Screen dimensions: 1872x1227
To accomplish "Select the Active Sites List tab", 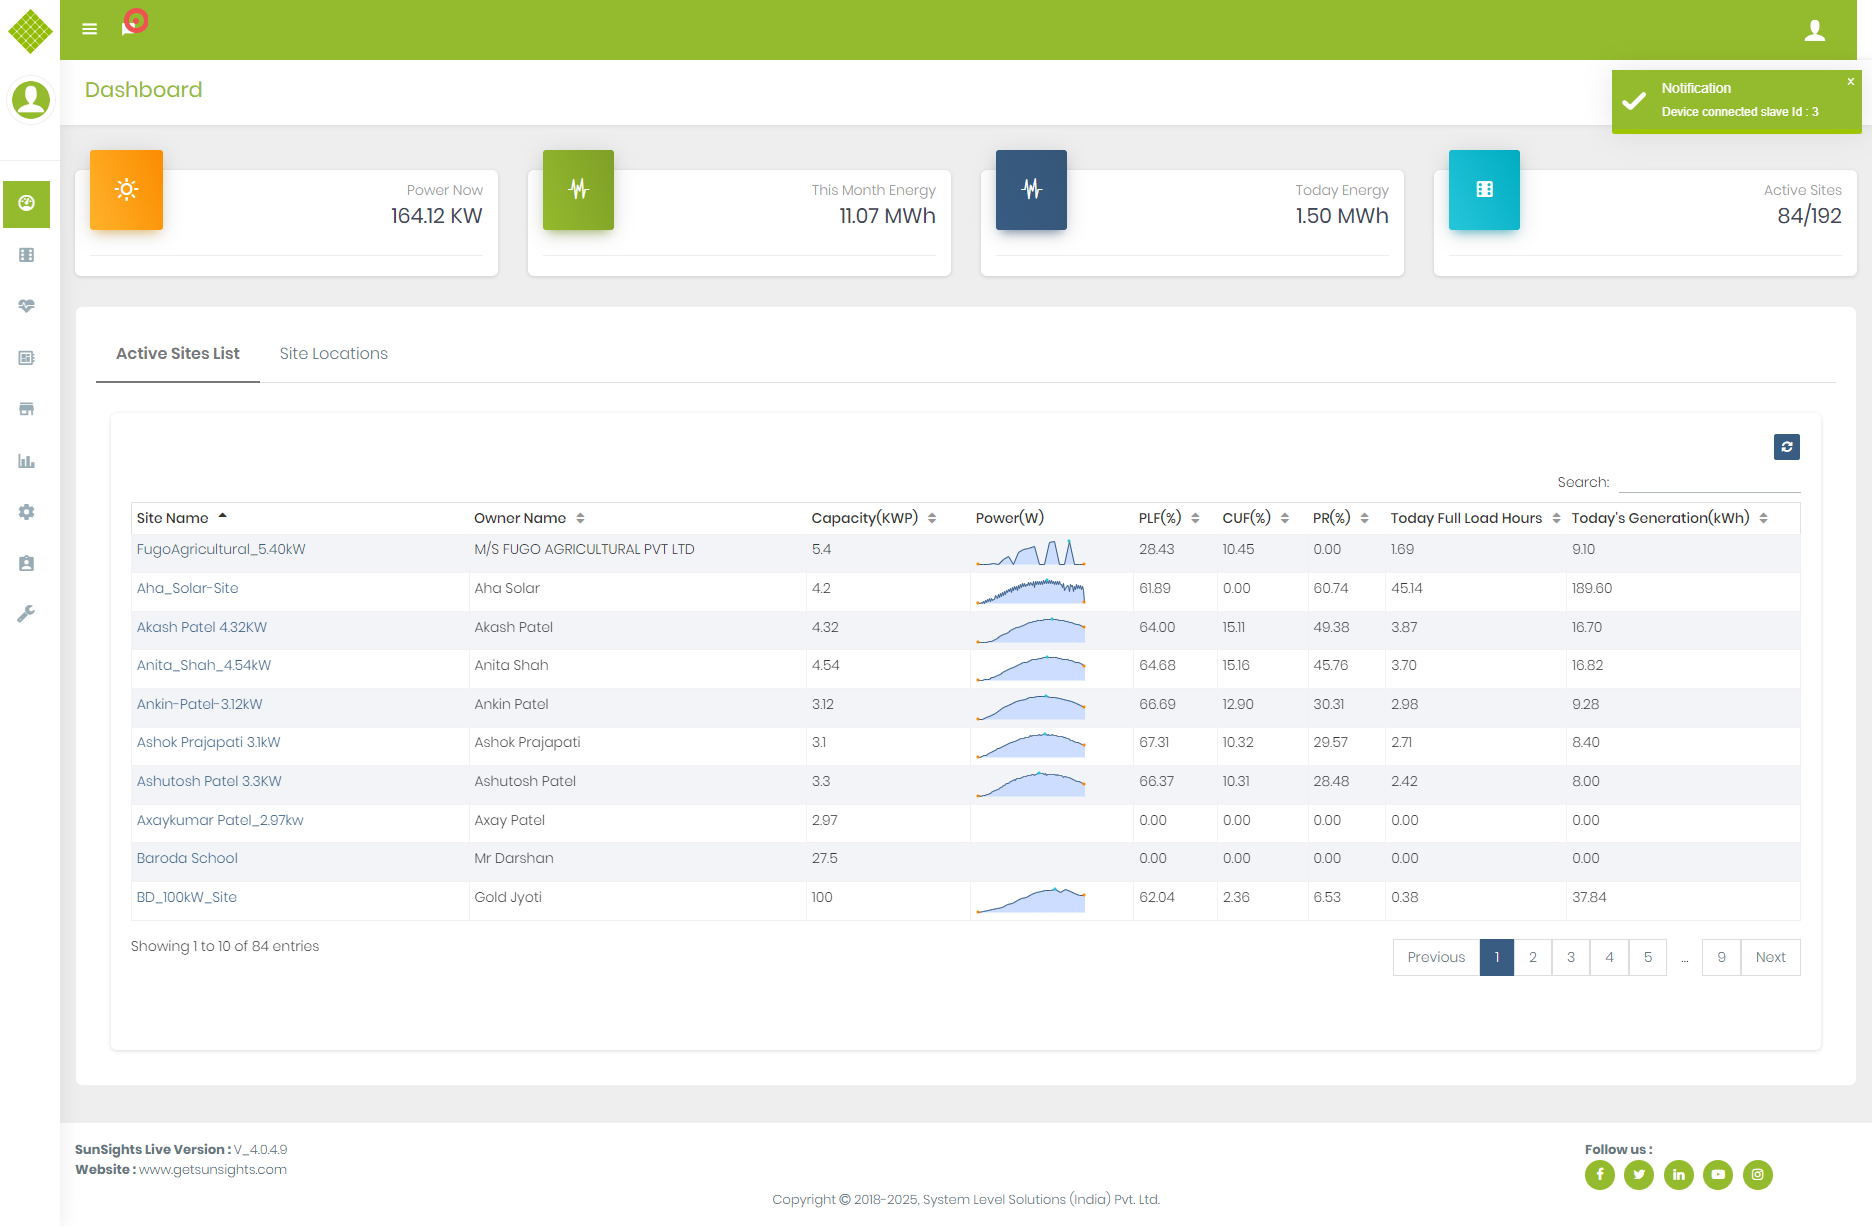I will [x=178, y=354].
